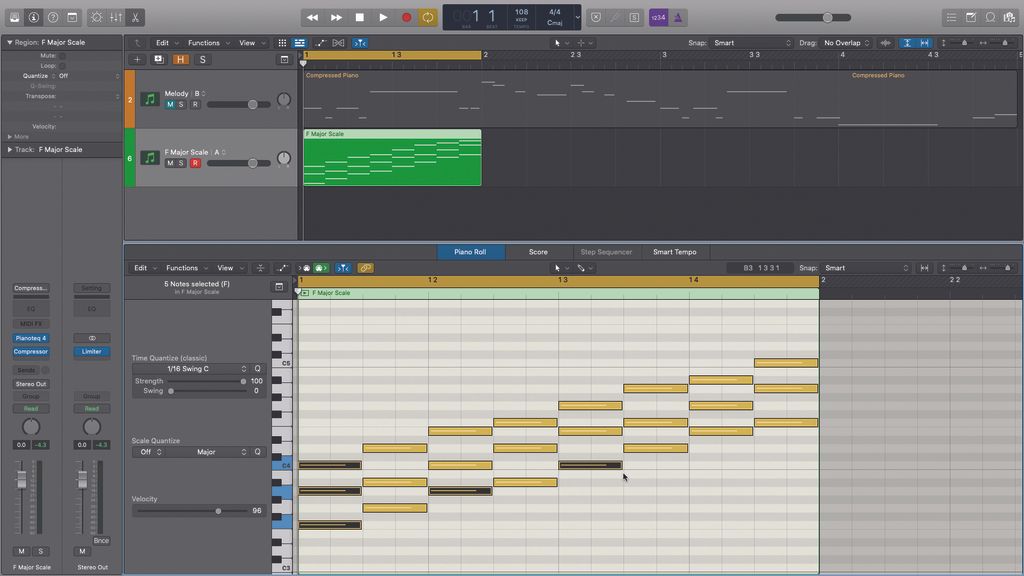Open the Time Quantize 1/16 Swing C dropdown

pos(190,368)
